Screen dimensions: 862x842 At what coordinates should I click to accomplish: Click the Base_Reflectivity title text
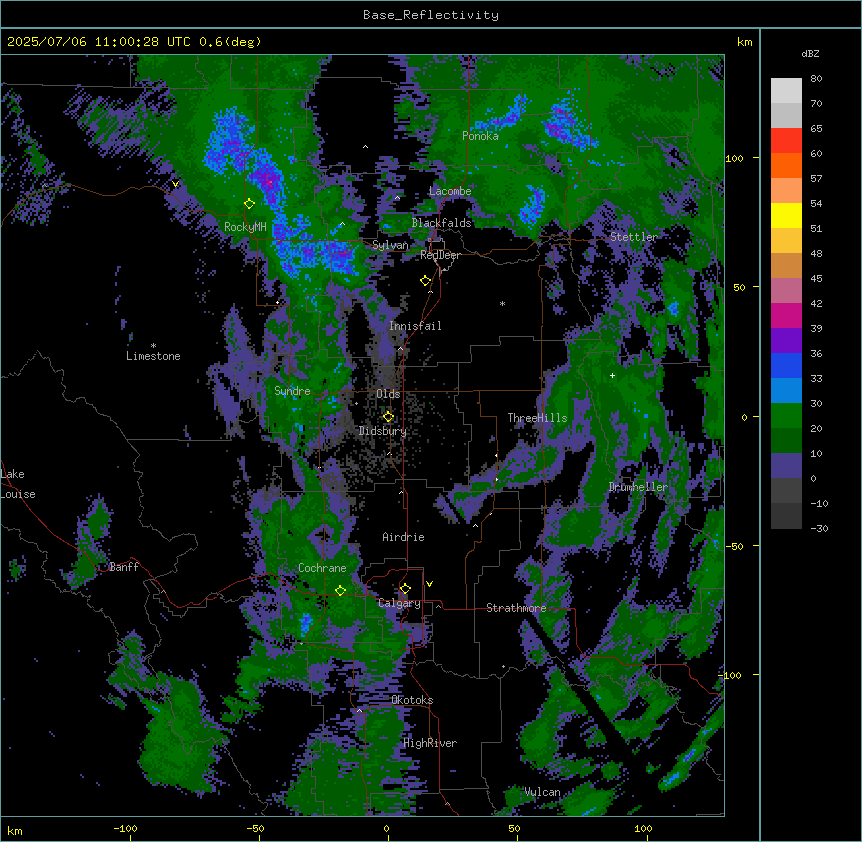click(x=431, y=15)
